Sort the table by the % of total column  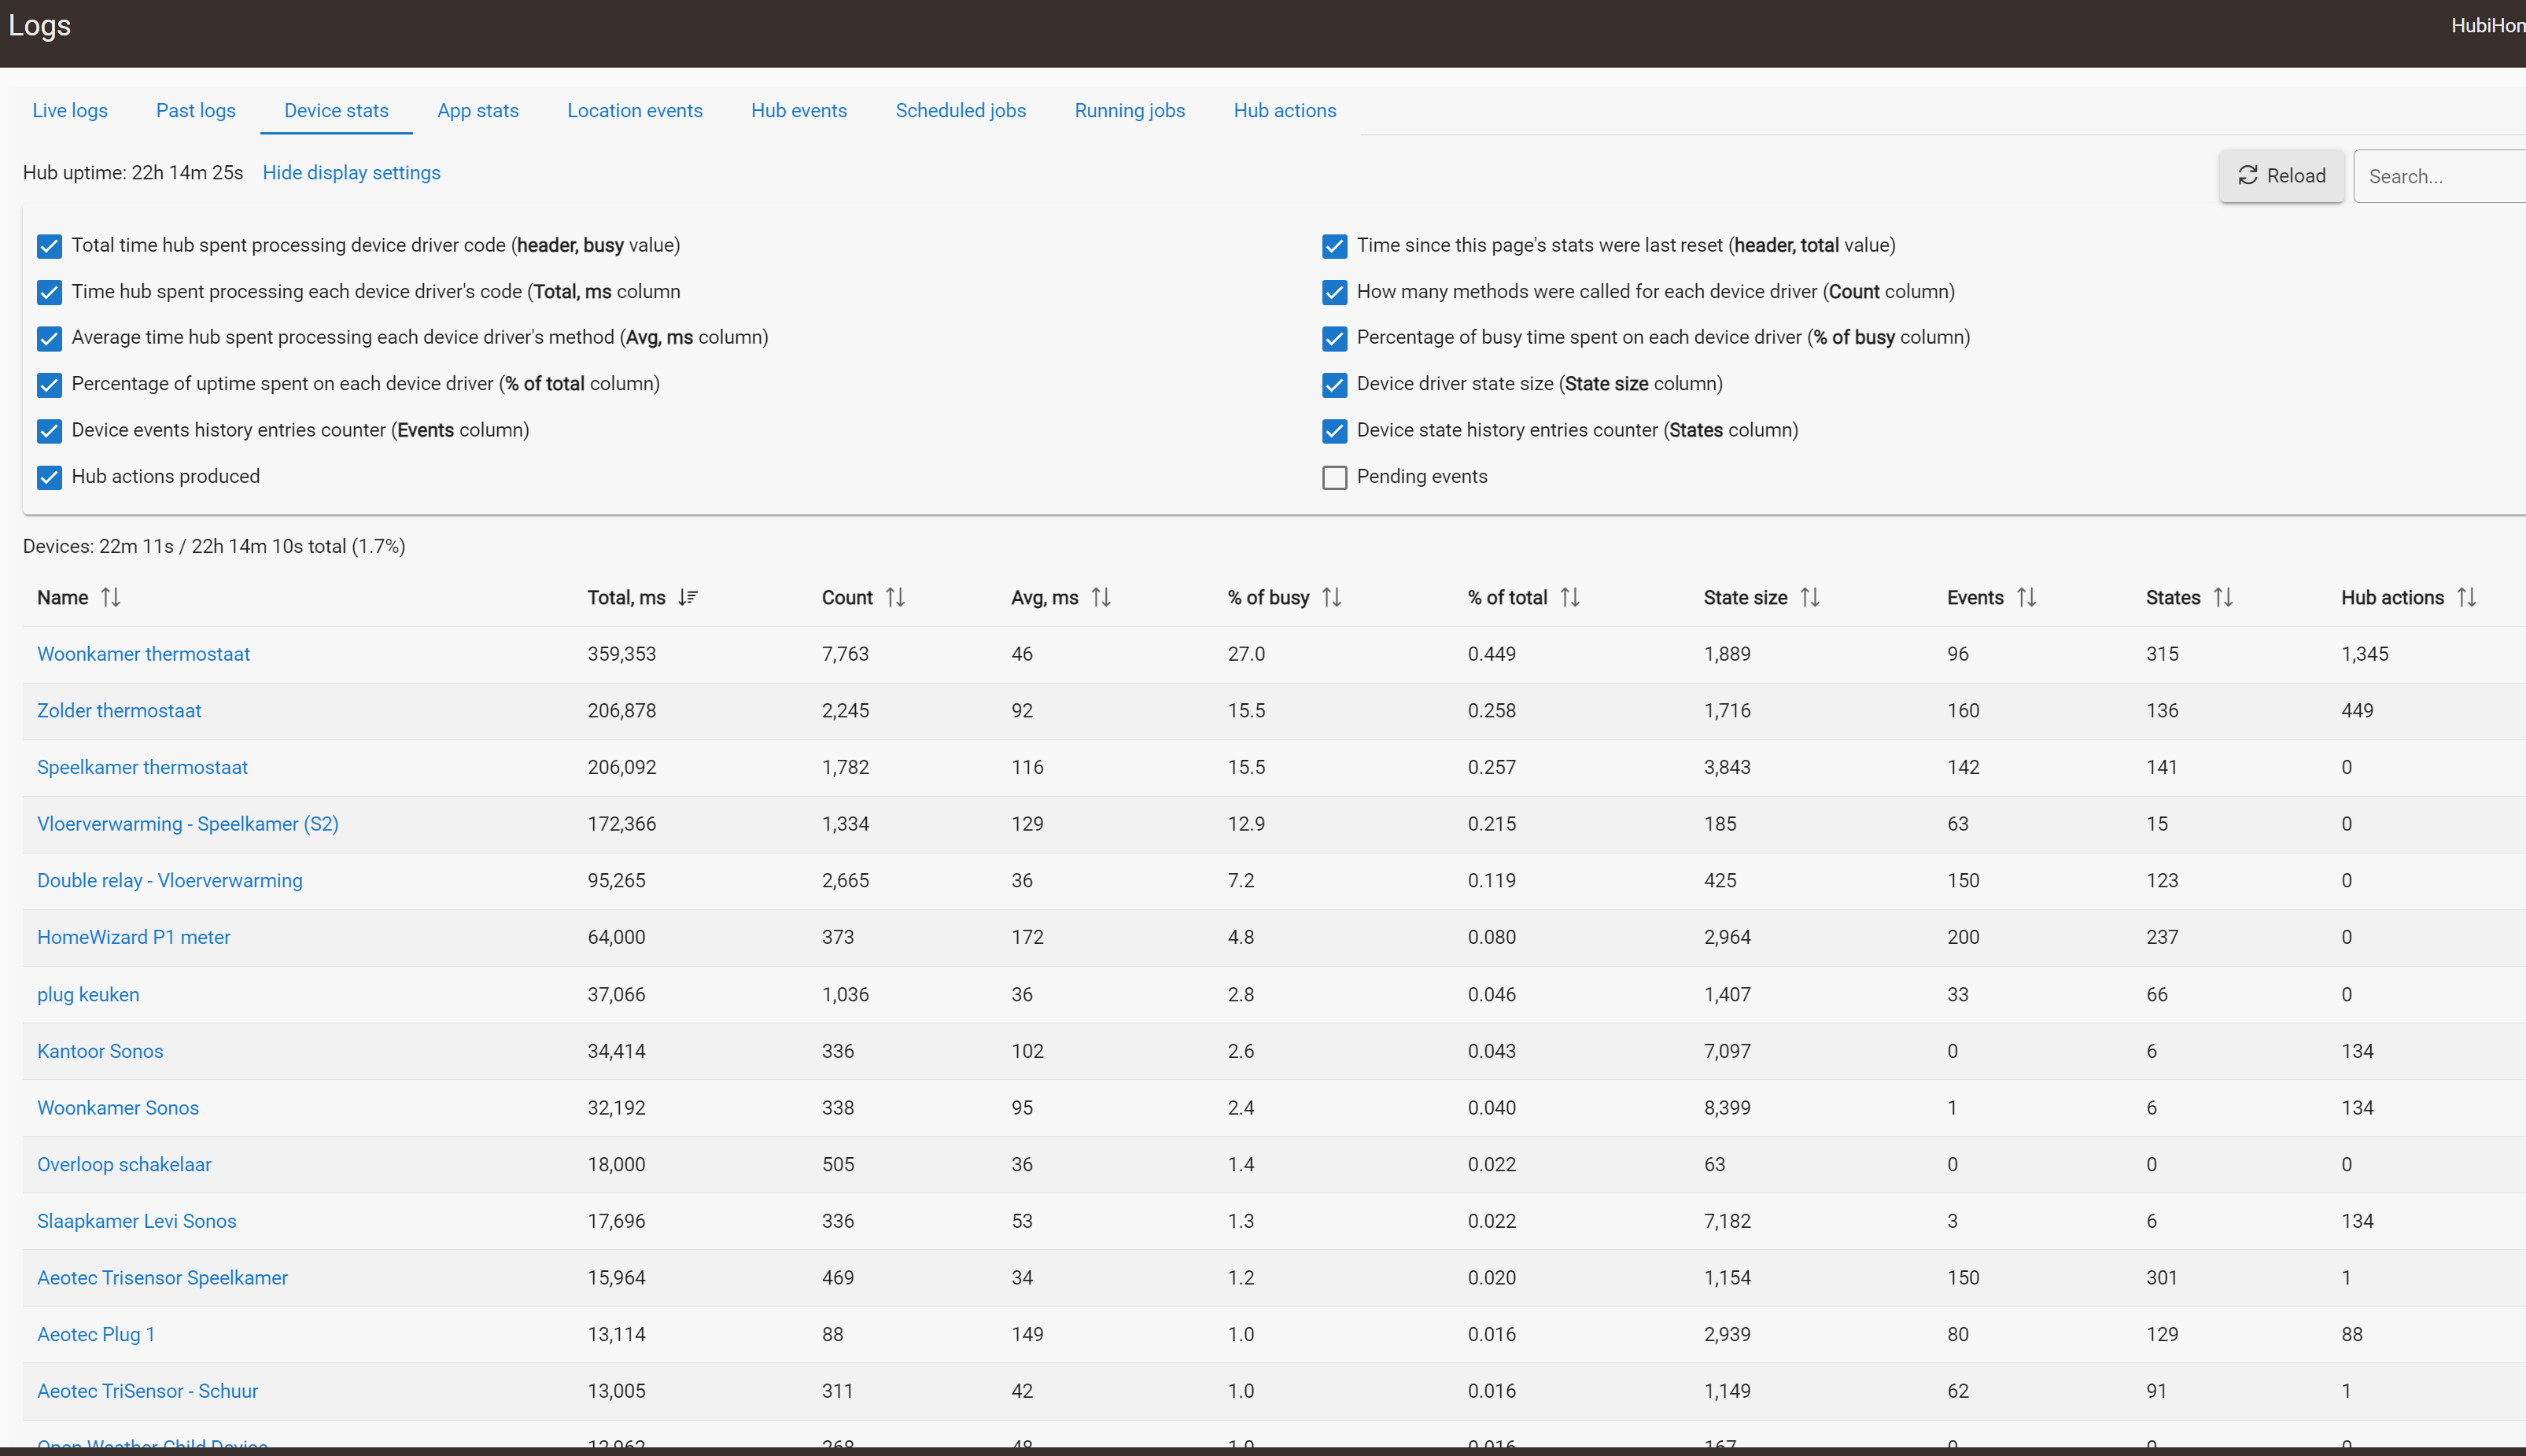[x=1570, y=597]
